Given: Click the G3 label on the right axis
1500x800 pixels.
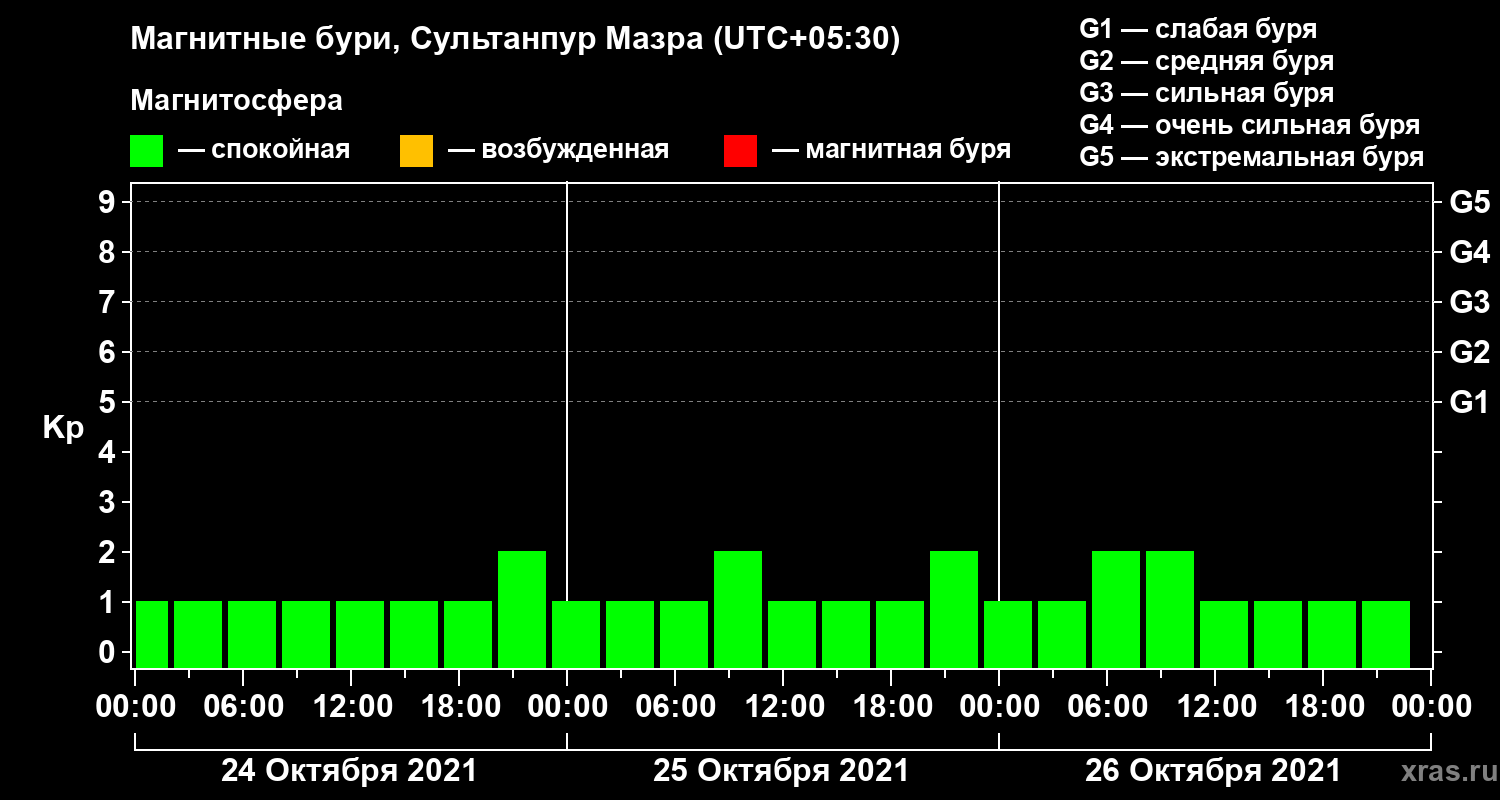Looking at the screenshot, I should pyautogui.click(x=1469, y=303).
